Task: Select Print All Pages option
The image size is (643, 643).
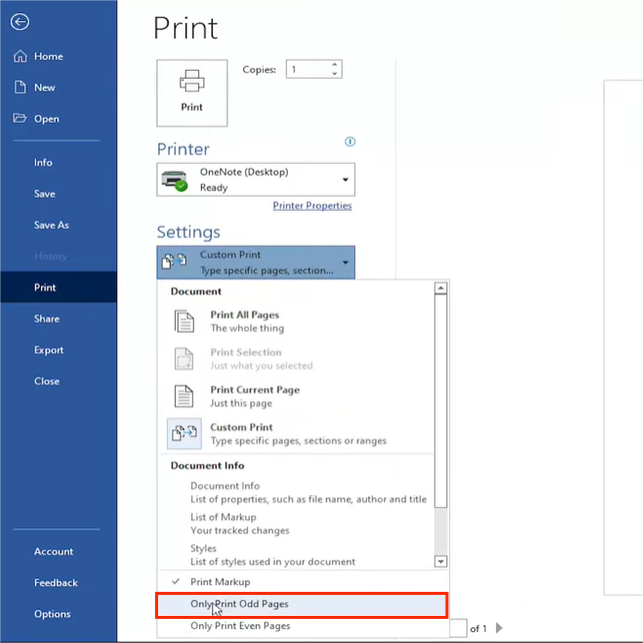Action: point(244,321)
